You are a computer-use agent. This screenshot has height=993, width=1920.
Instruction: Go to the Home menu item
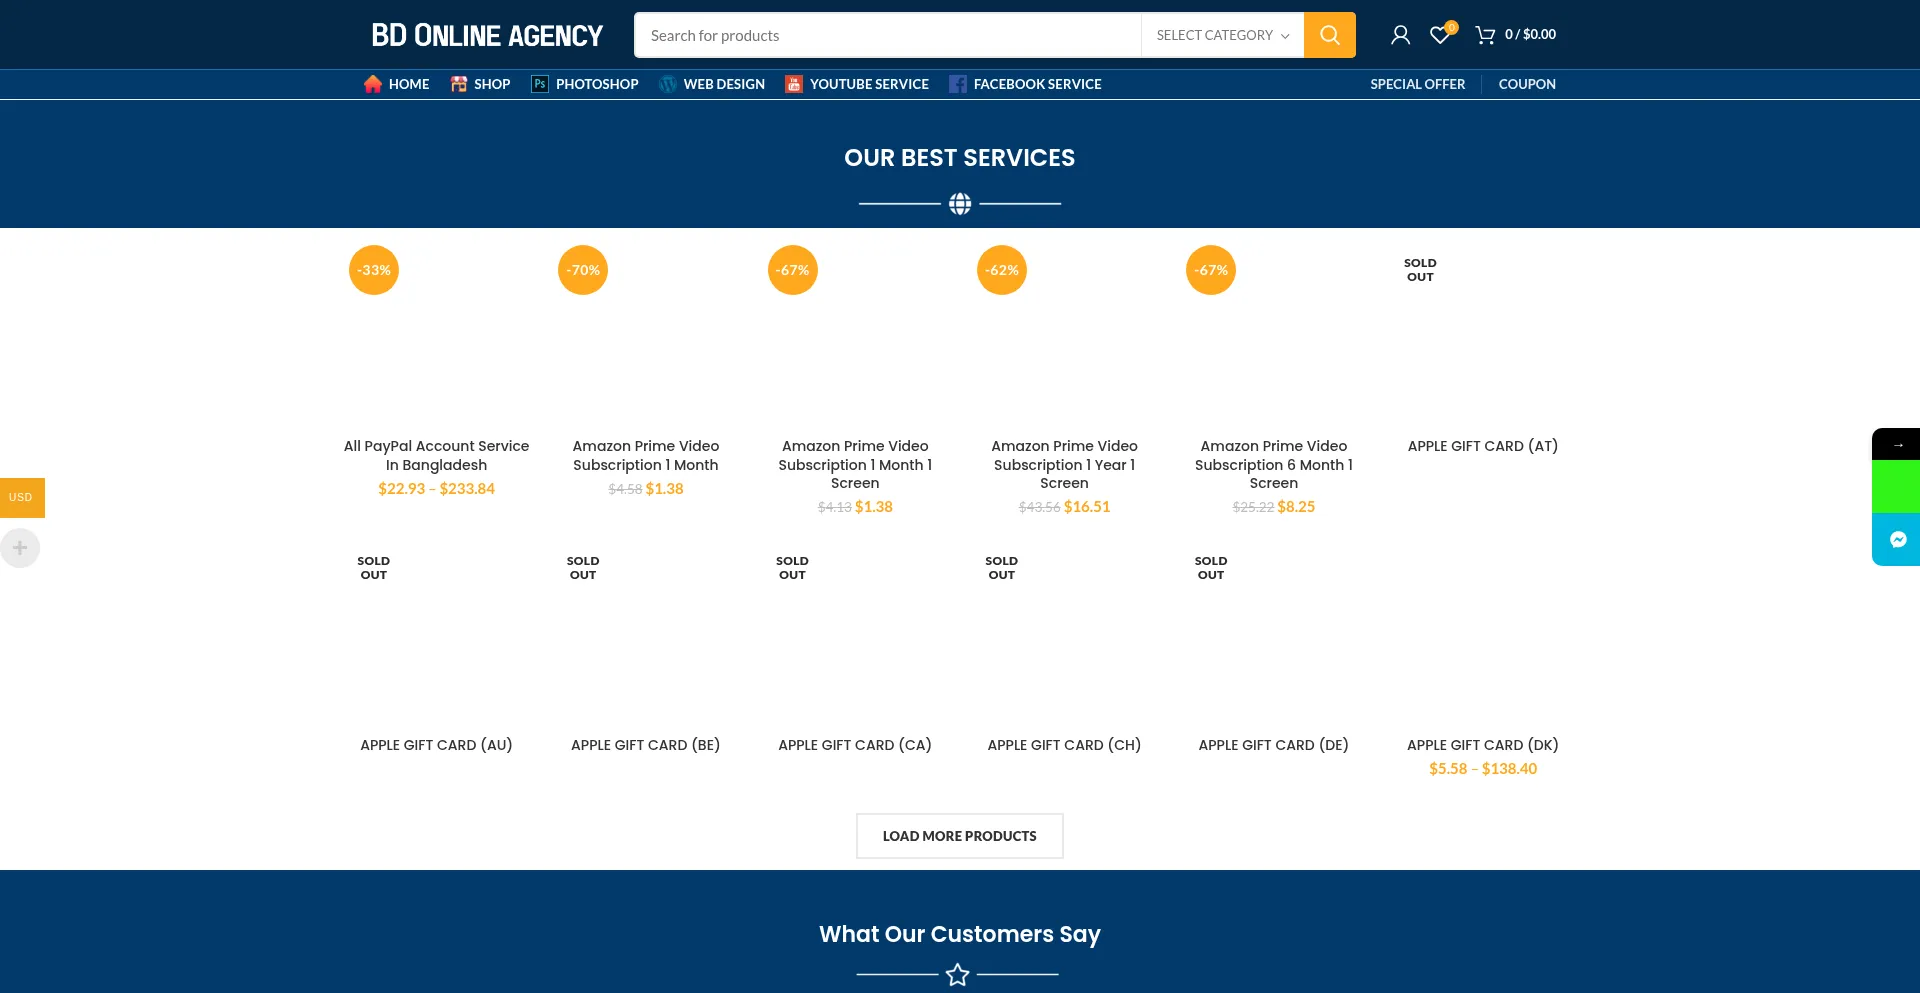tap(397, 84)
